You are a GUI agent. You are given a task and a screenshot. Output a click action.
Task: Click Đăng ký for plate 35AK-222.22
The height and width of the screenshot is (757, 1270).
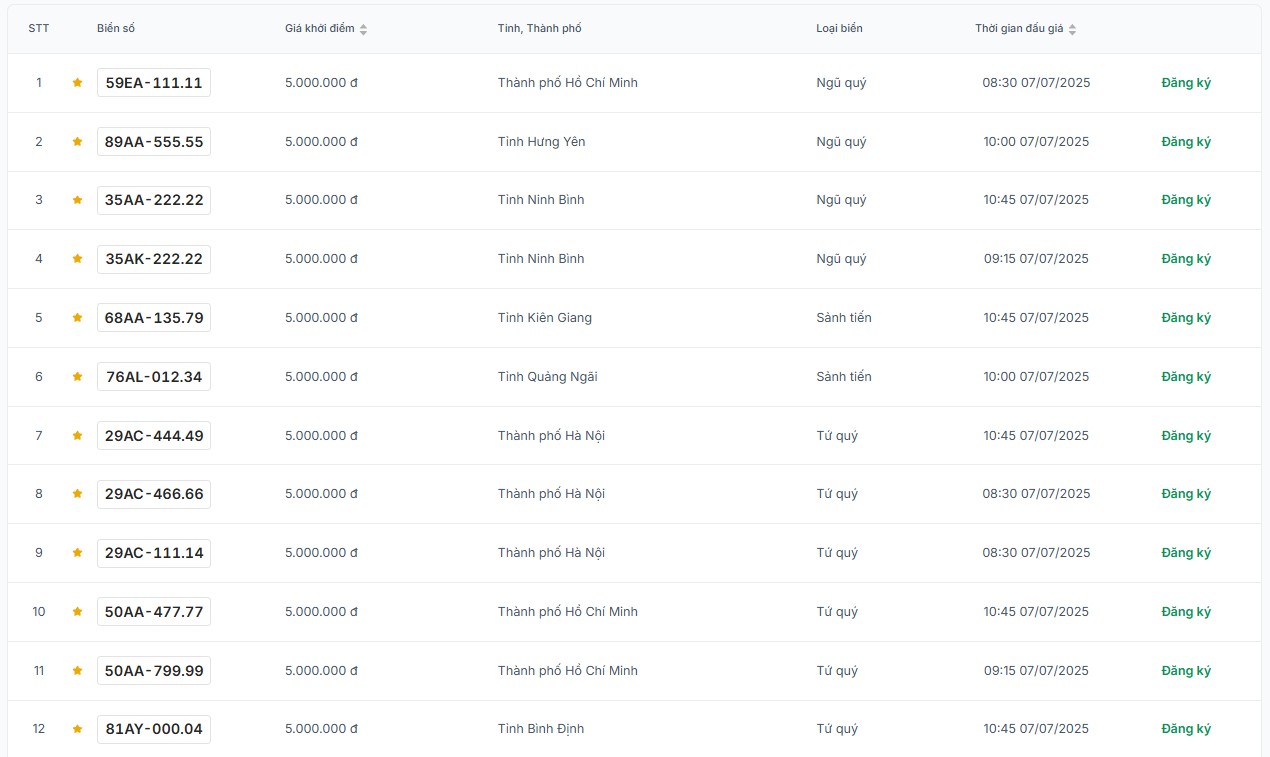1186,259
